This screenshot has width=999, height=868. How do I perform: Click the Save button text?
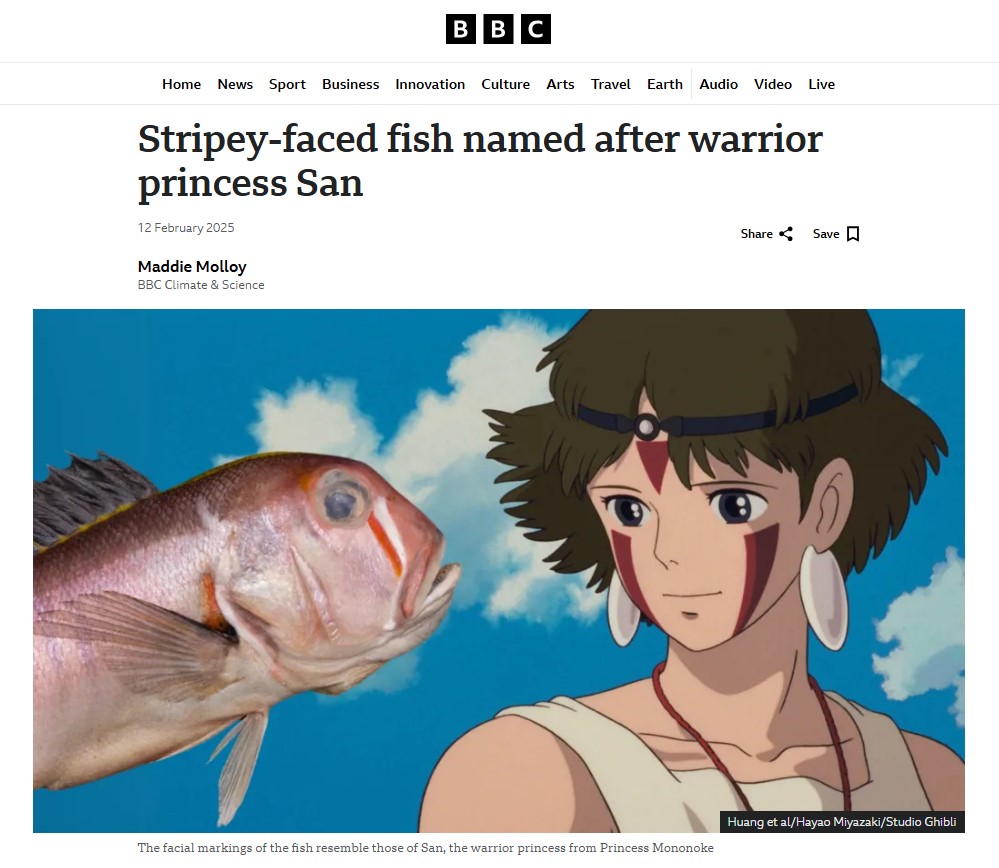[826, 234]
